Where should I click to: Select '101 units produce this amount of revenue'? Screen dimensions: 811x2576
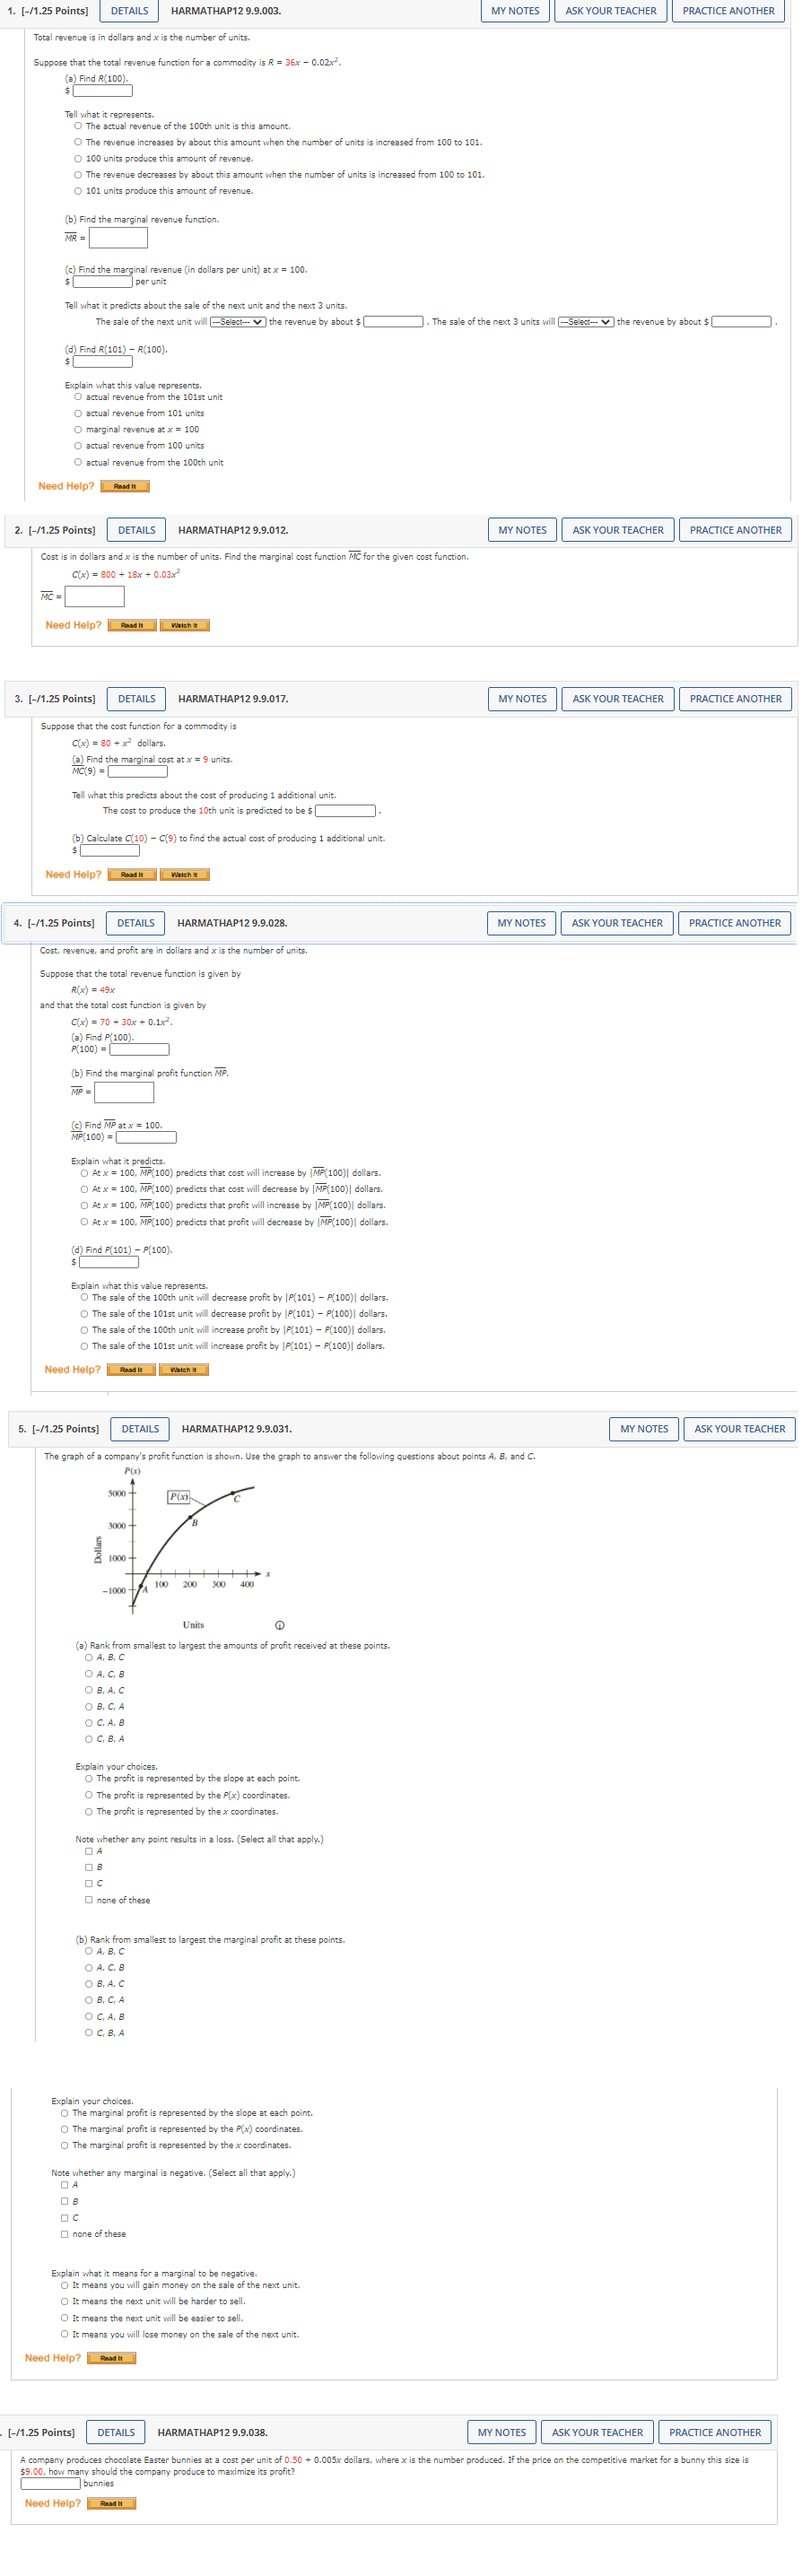tap(78, 191)
